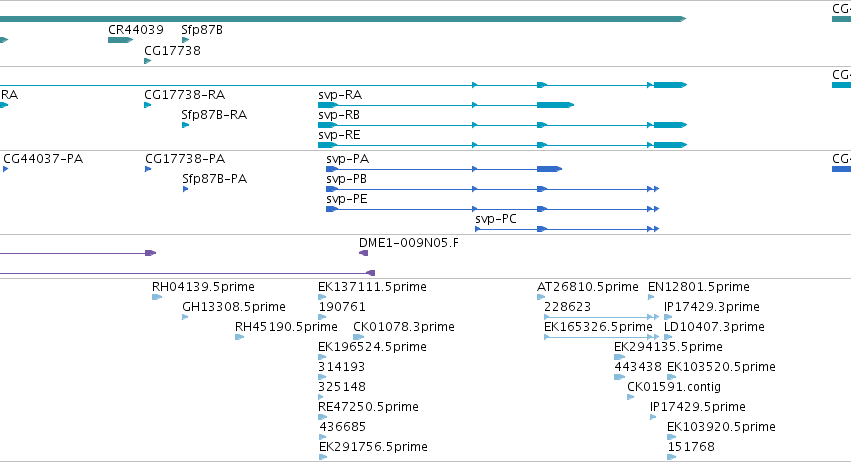Click the CK01078.3prime EST arrow
The image size is (851, 462).
(359, 337)
